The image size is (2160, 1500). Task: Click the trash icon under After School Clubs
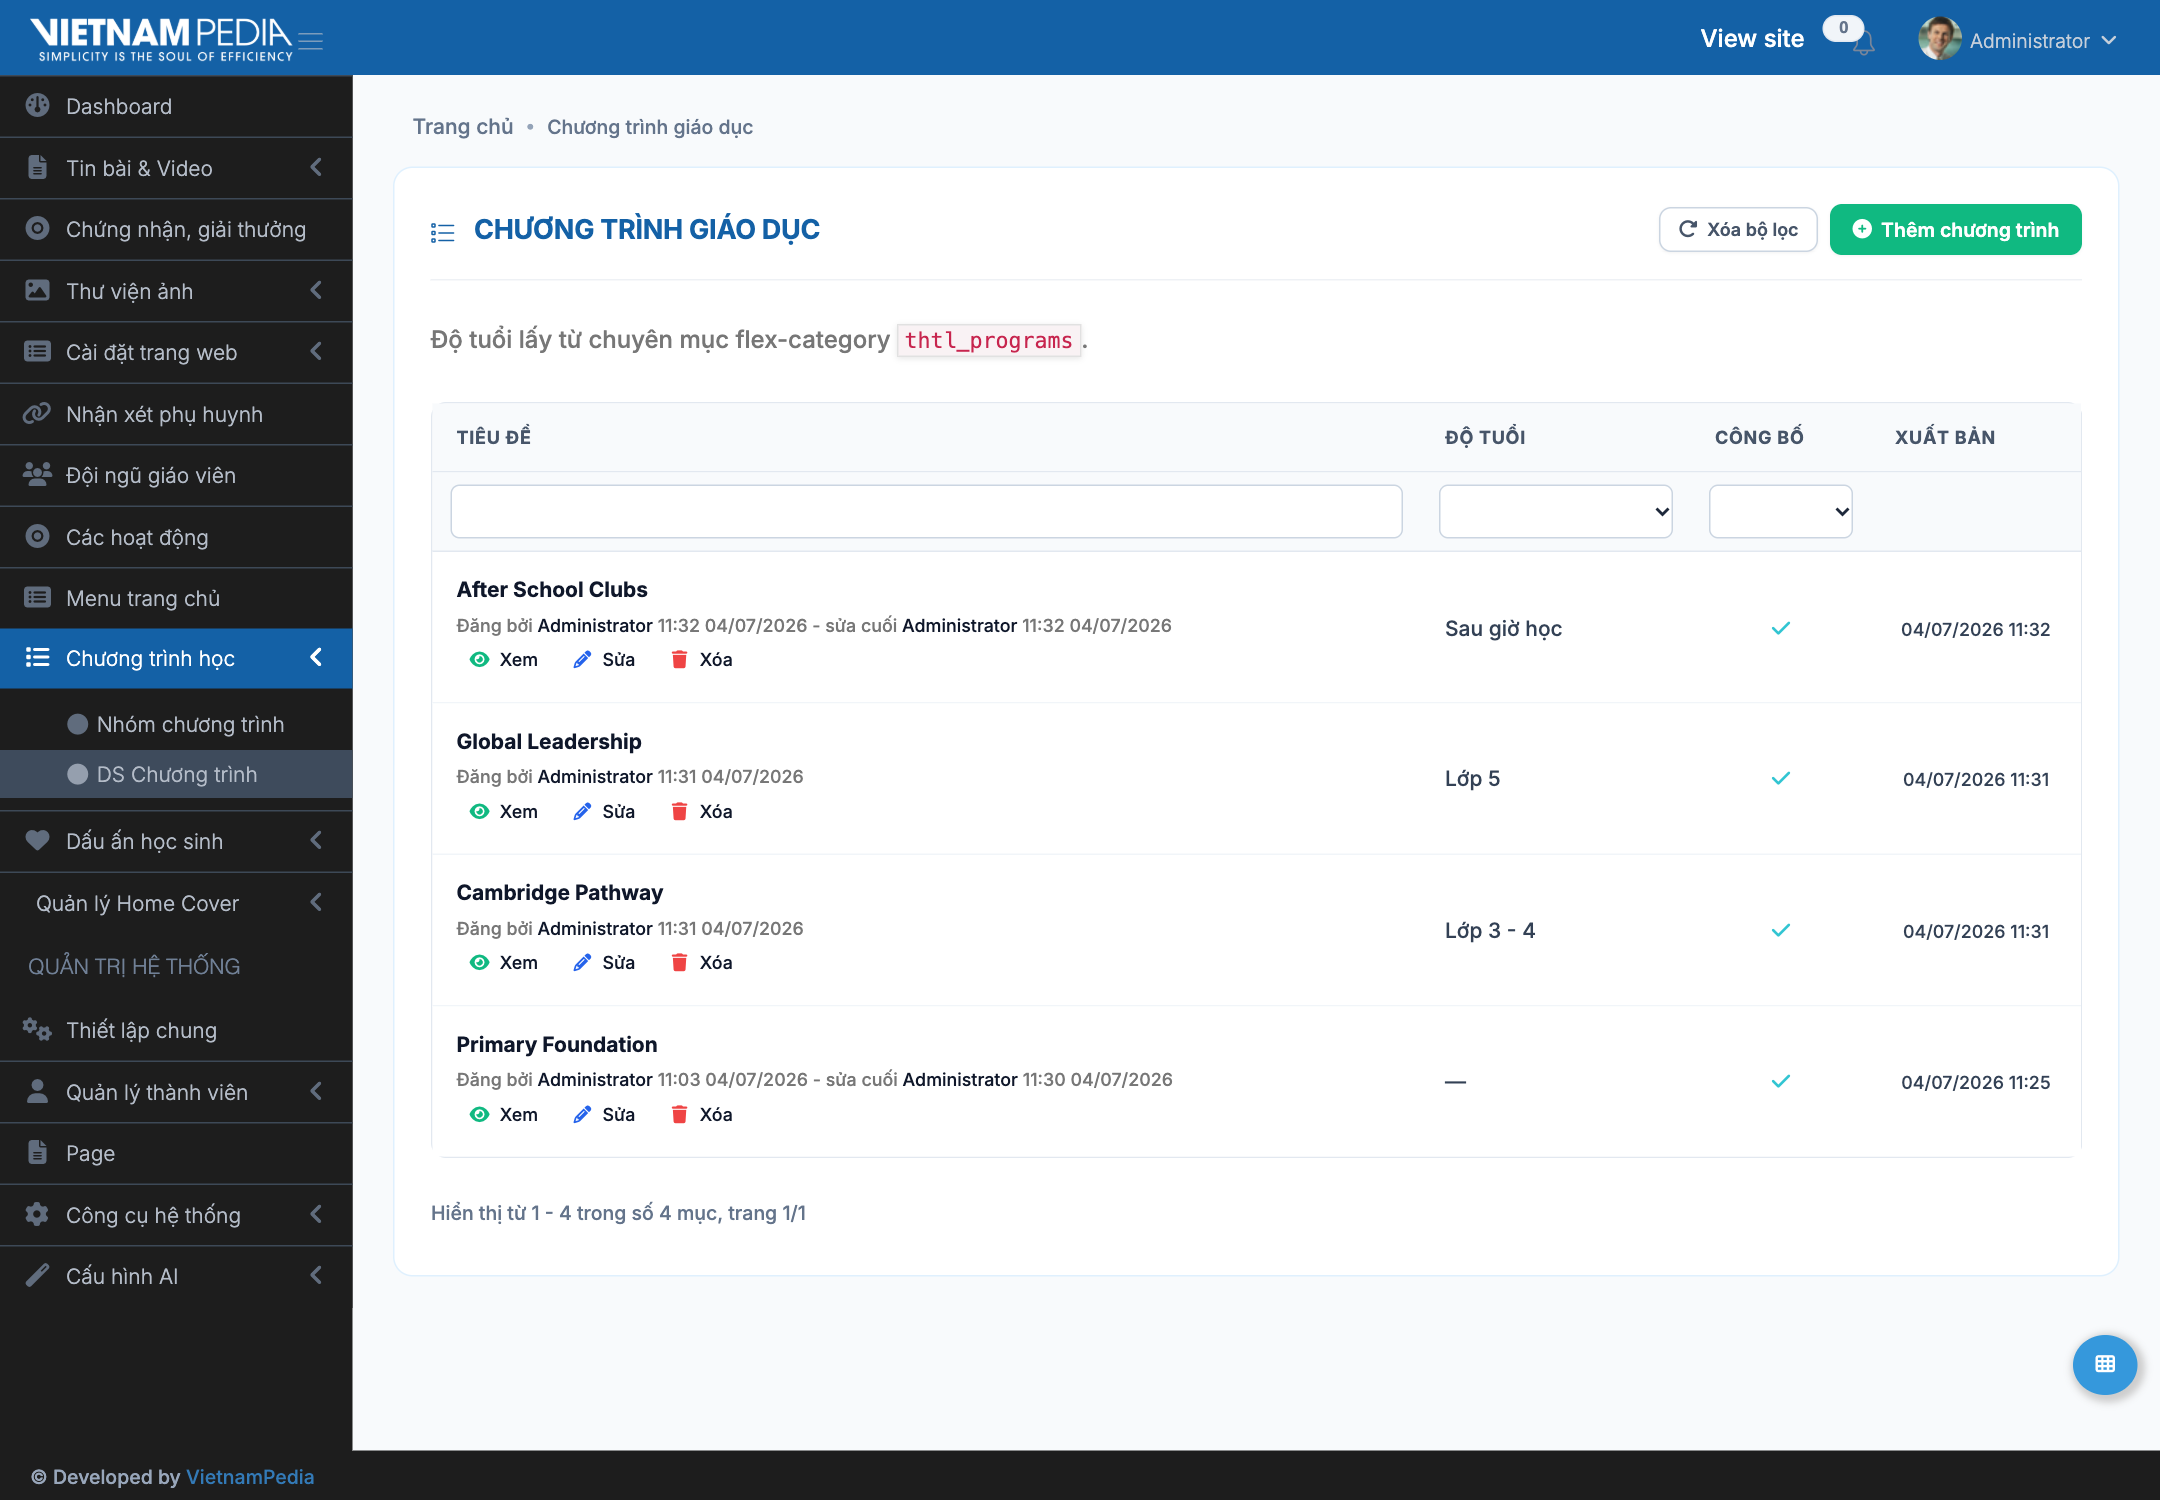[x=679, y=660]
